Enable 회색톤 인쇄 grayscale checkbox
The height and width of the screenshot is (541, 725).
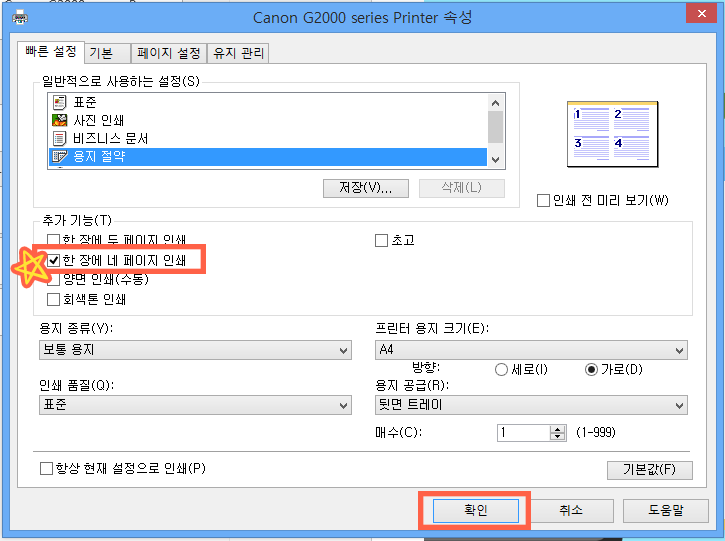click(x=54, y=300)
